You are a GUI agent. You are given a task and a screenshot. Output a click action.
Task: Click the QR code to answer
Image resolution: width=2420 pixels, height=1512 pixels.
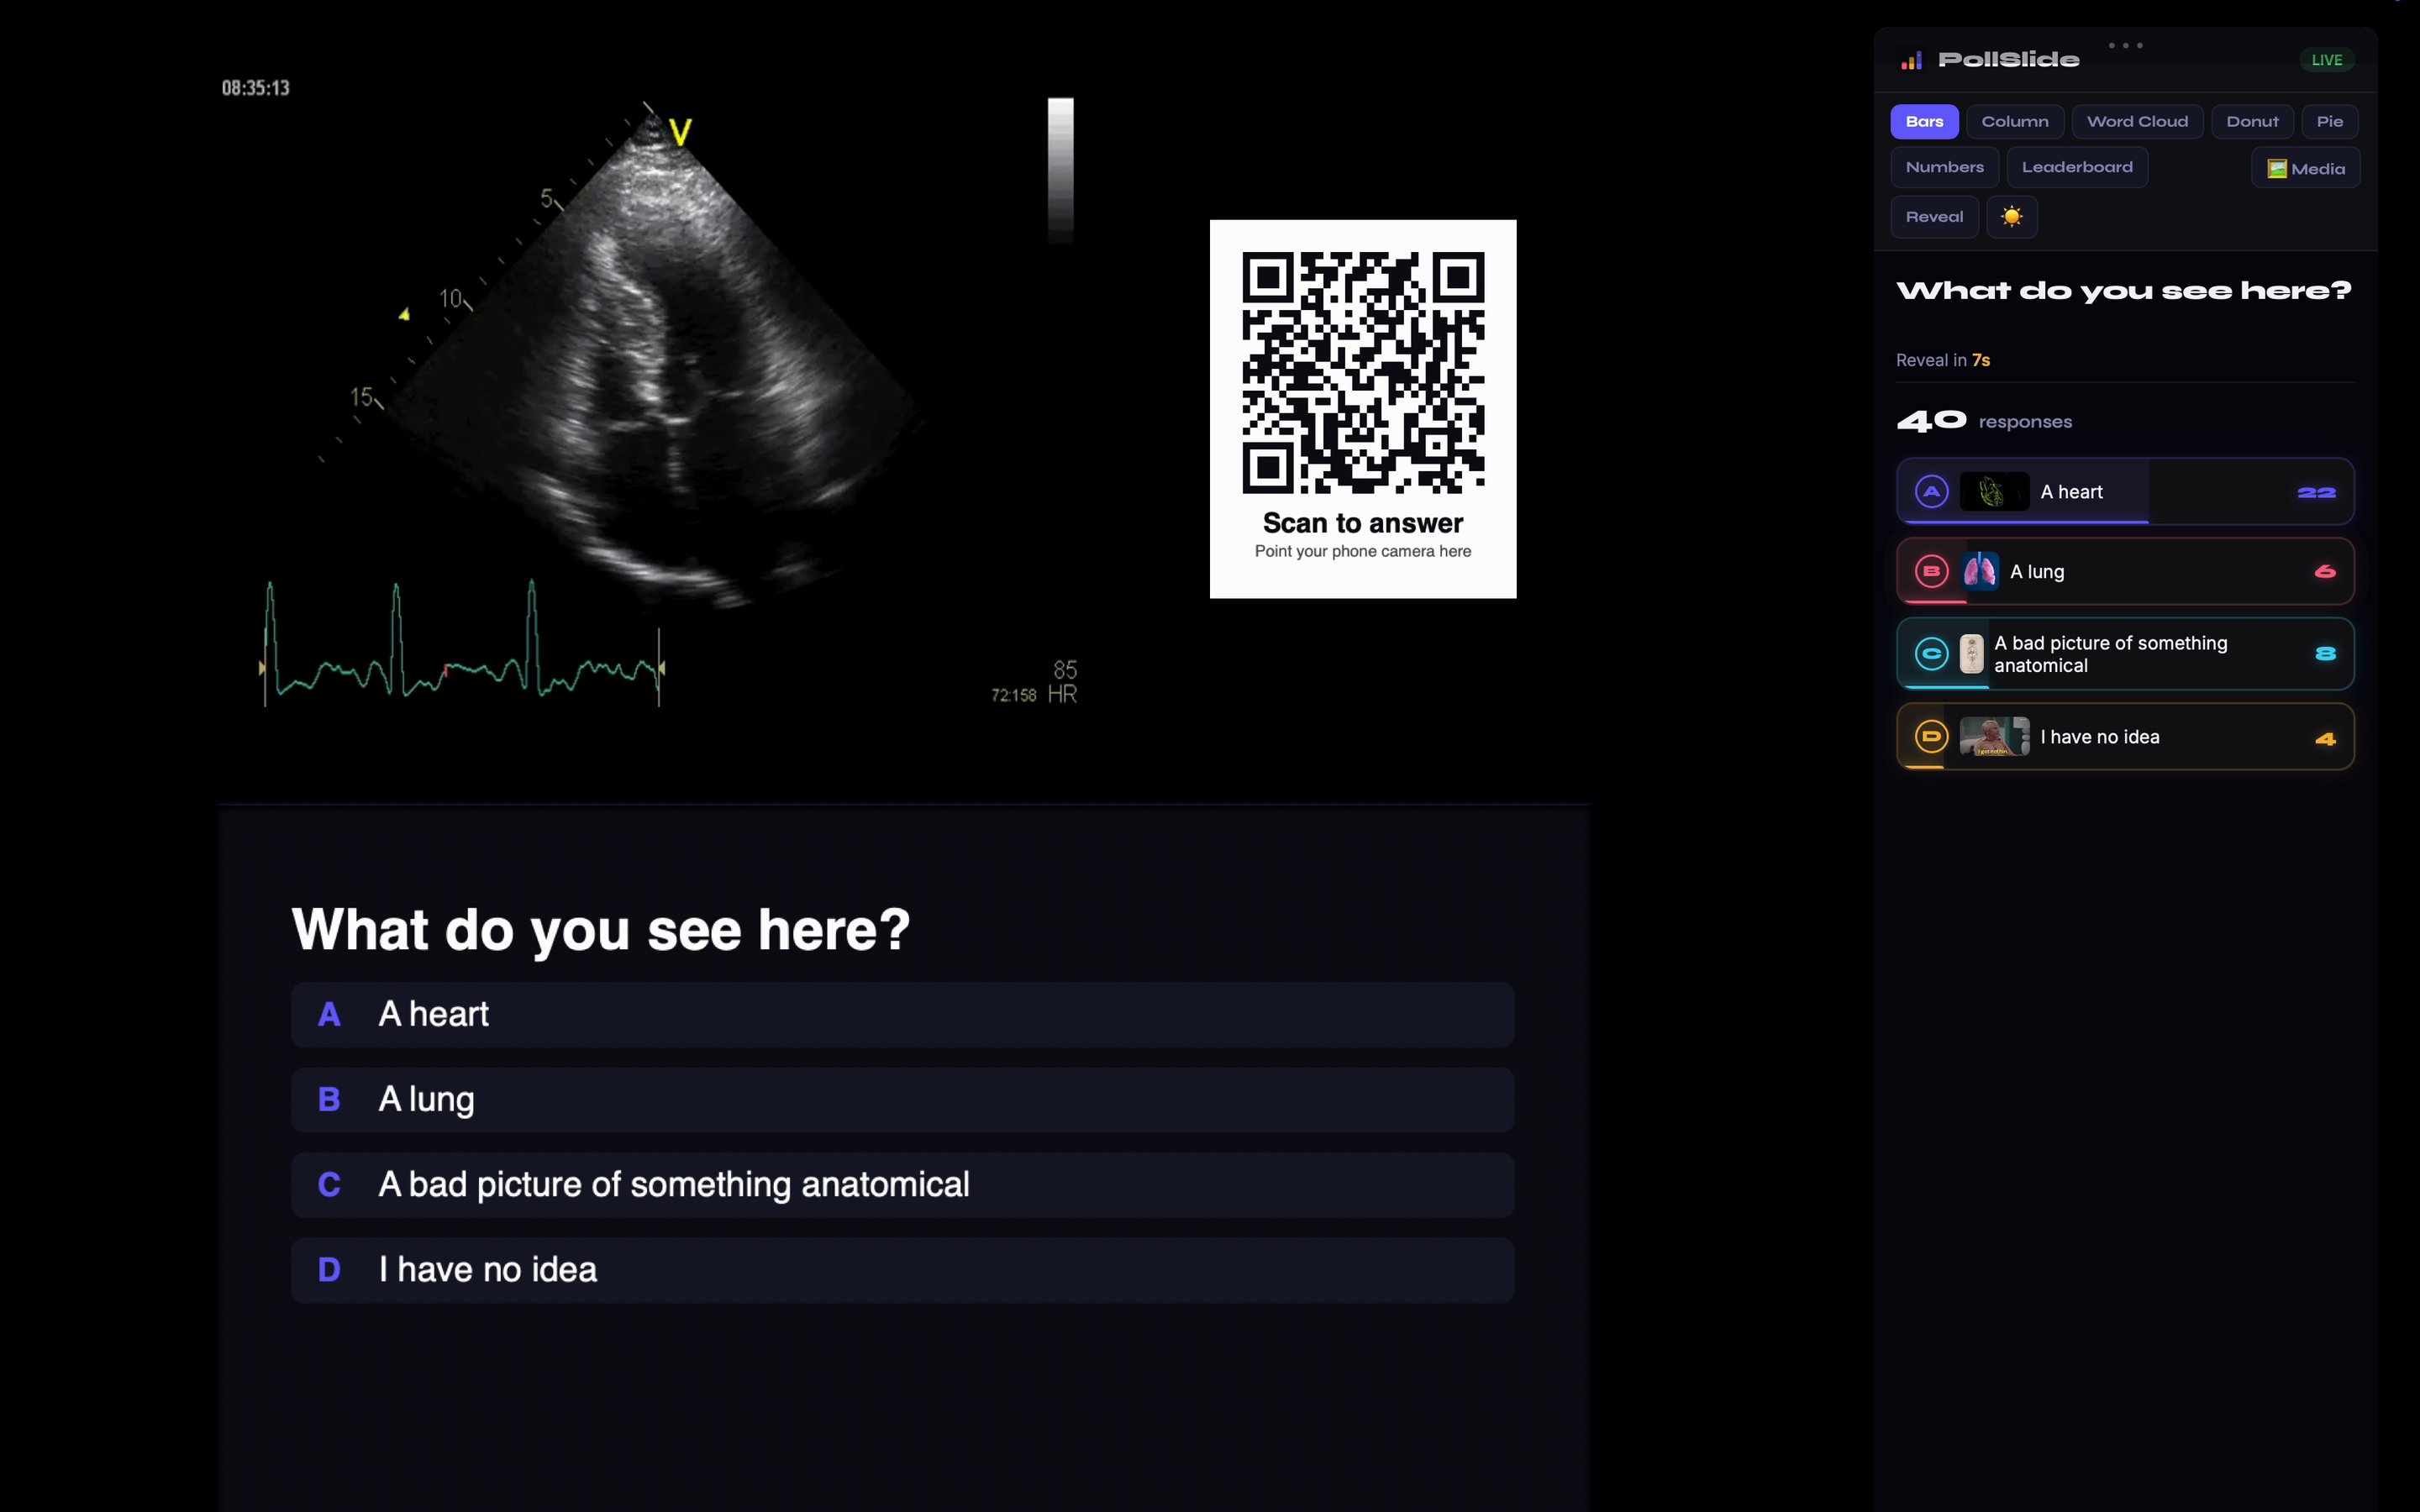pyautogui.click(x=1363, y=373)
